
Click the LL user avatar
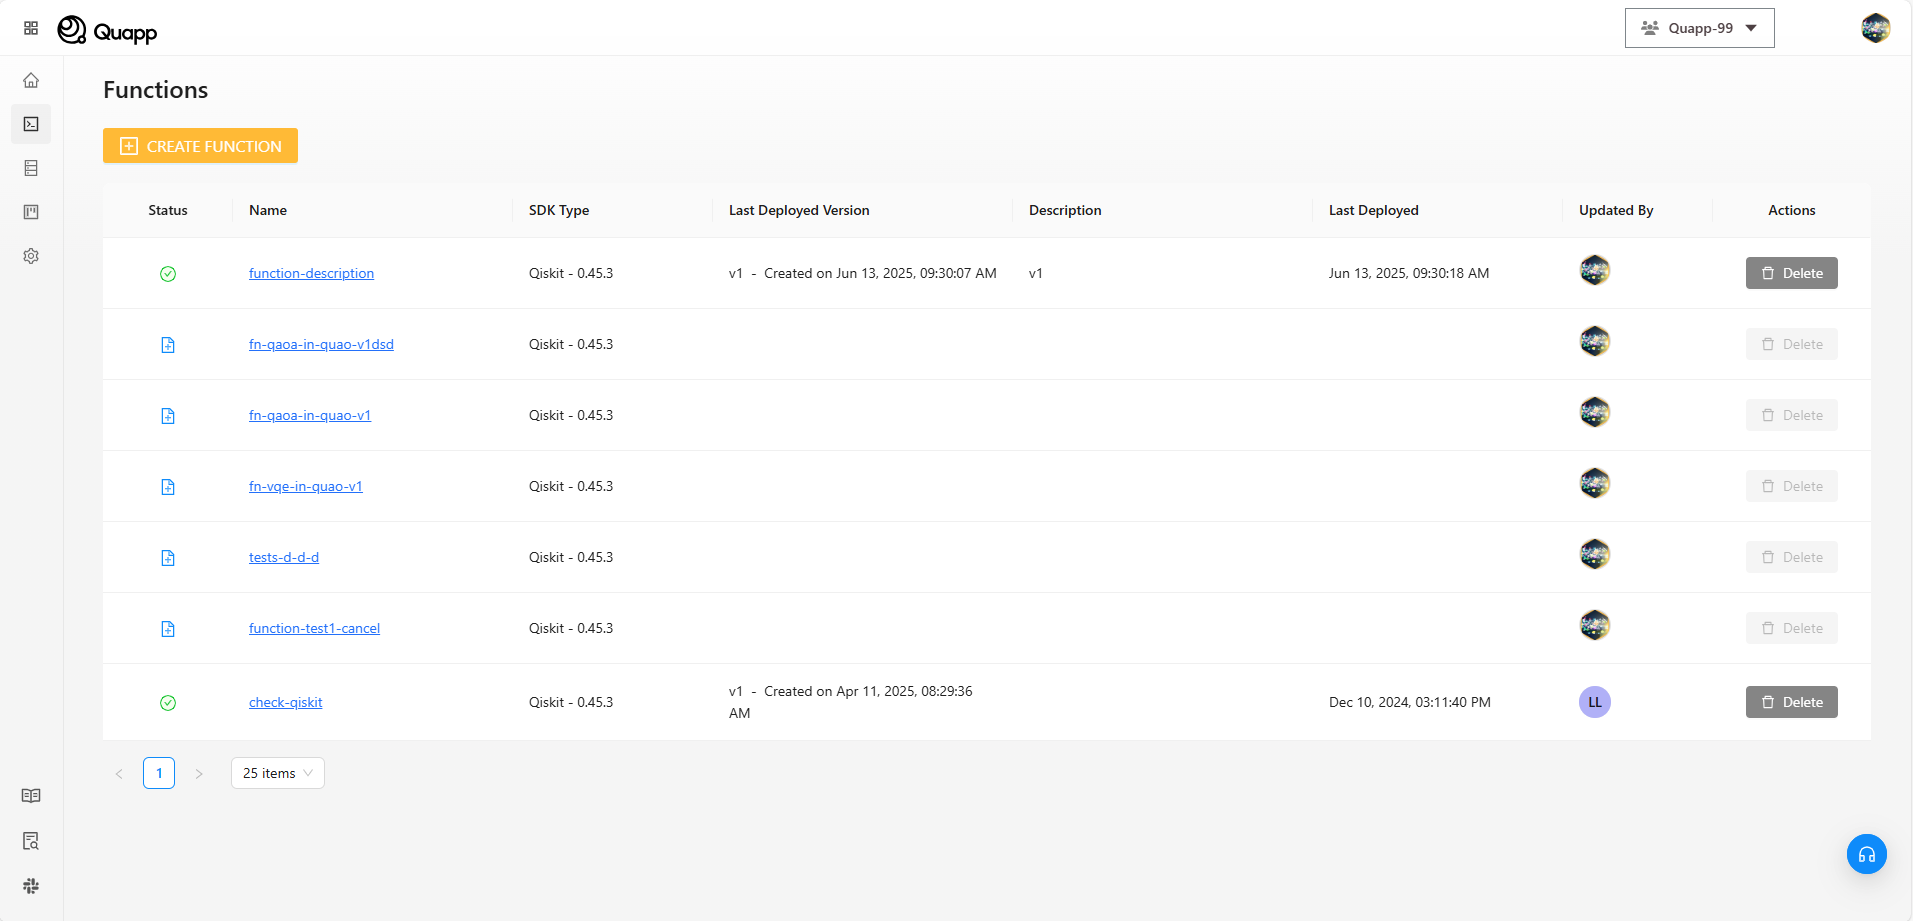(1594, 702)
